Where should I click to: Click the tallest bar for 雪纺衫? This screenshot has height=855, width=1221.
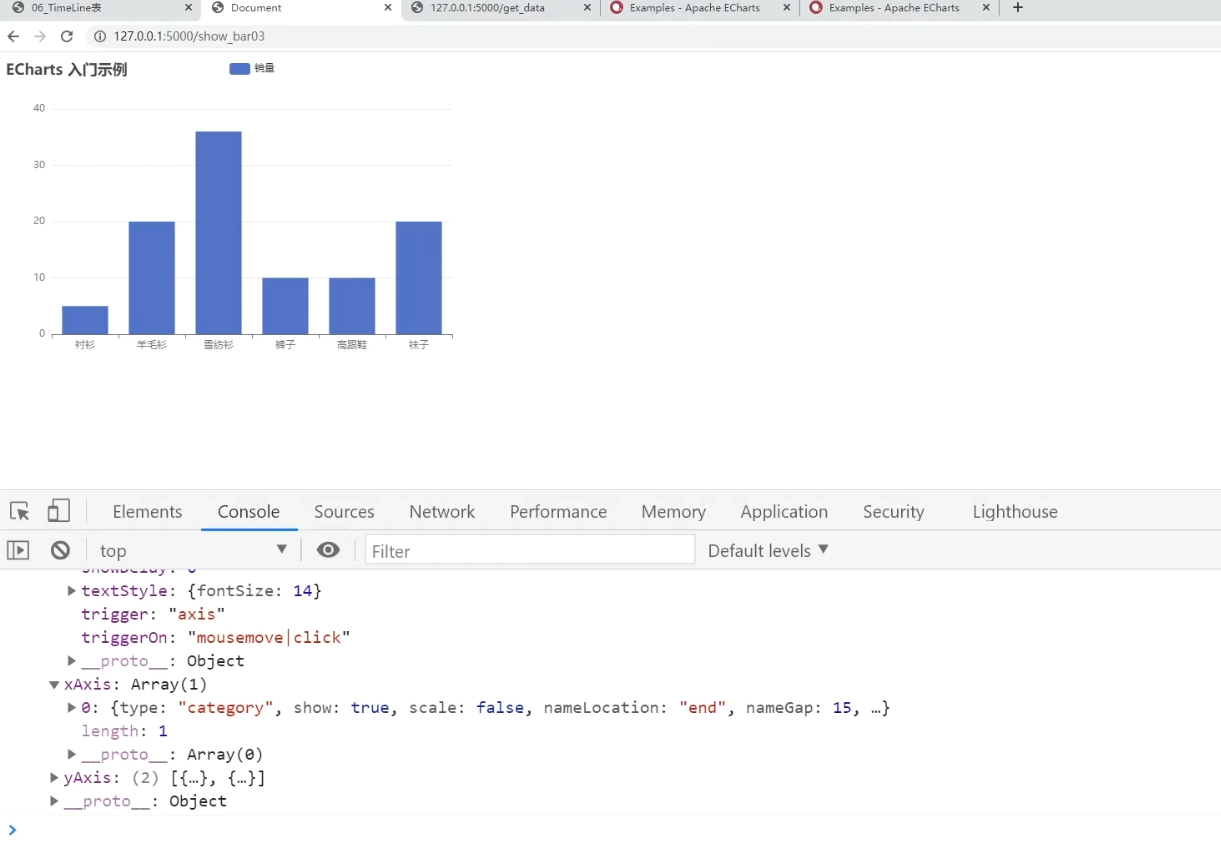click(218, 233)
